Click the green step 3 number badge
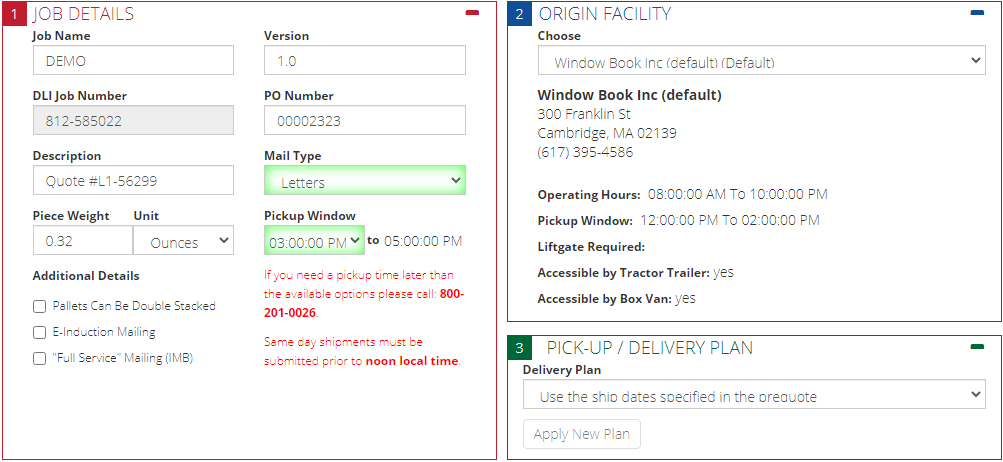The height and width of the screenshot is (462, 1003). pyautogui.click(x=519, y=349)
